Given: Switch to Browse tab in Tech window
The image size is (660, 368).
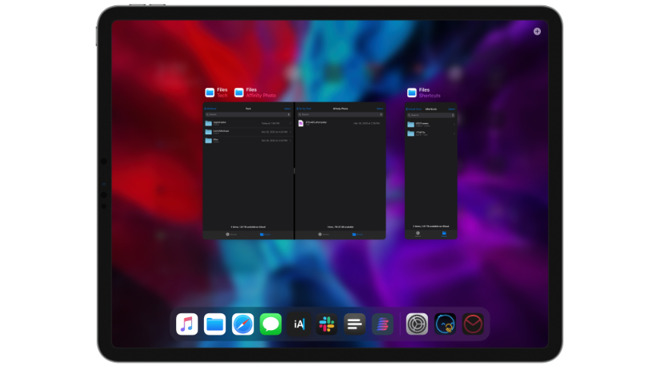Looking at the screenshot, I should 265,235.
